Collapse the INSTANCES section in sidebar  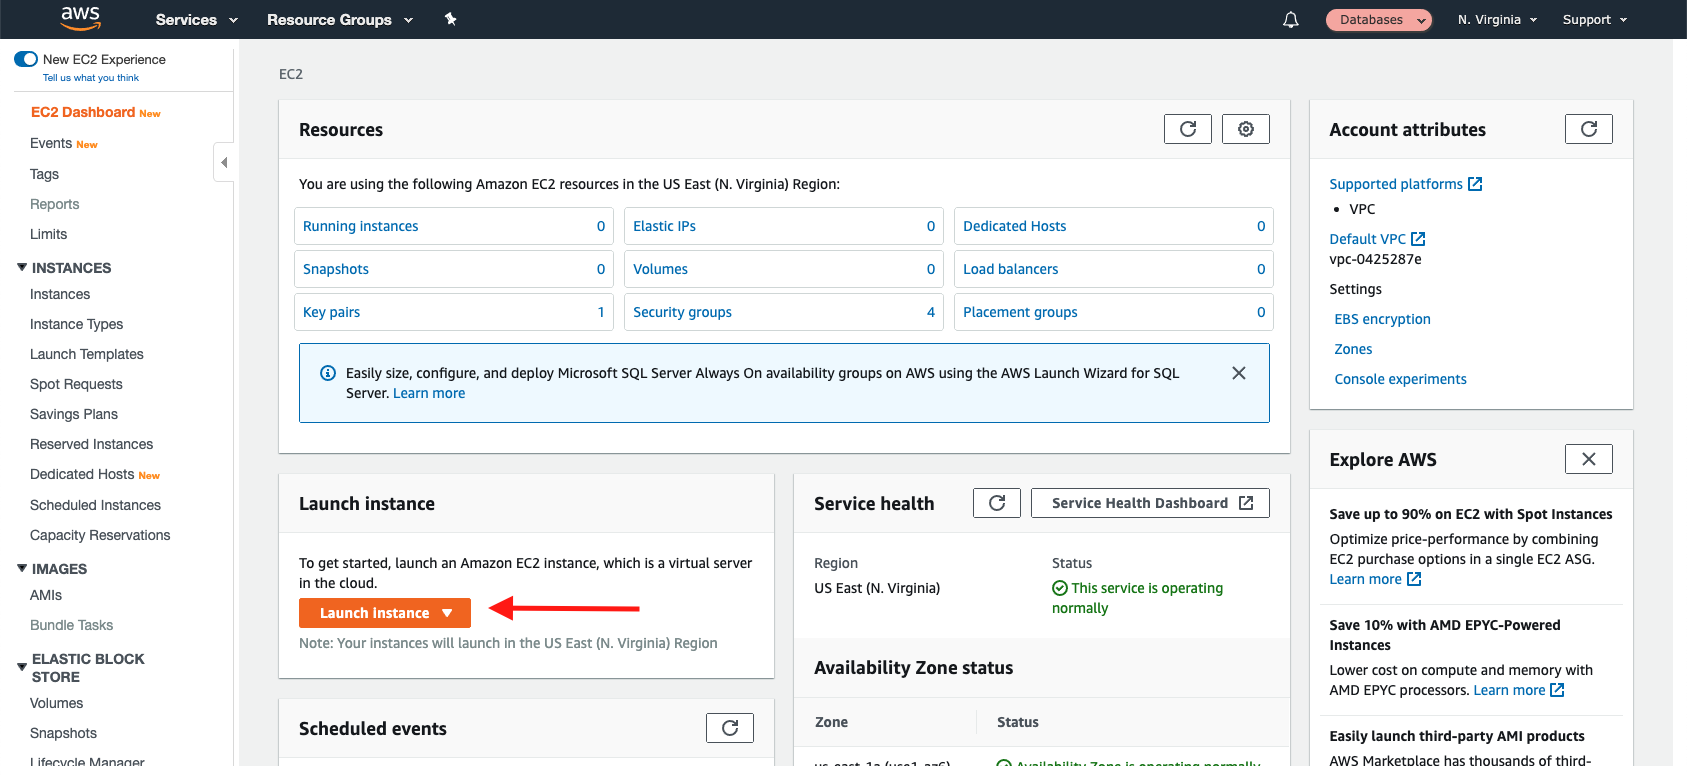22,267
